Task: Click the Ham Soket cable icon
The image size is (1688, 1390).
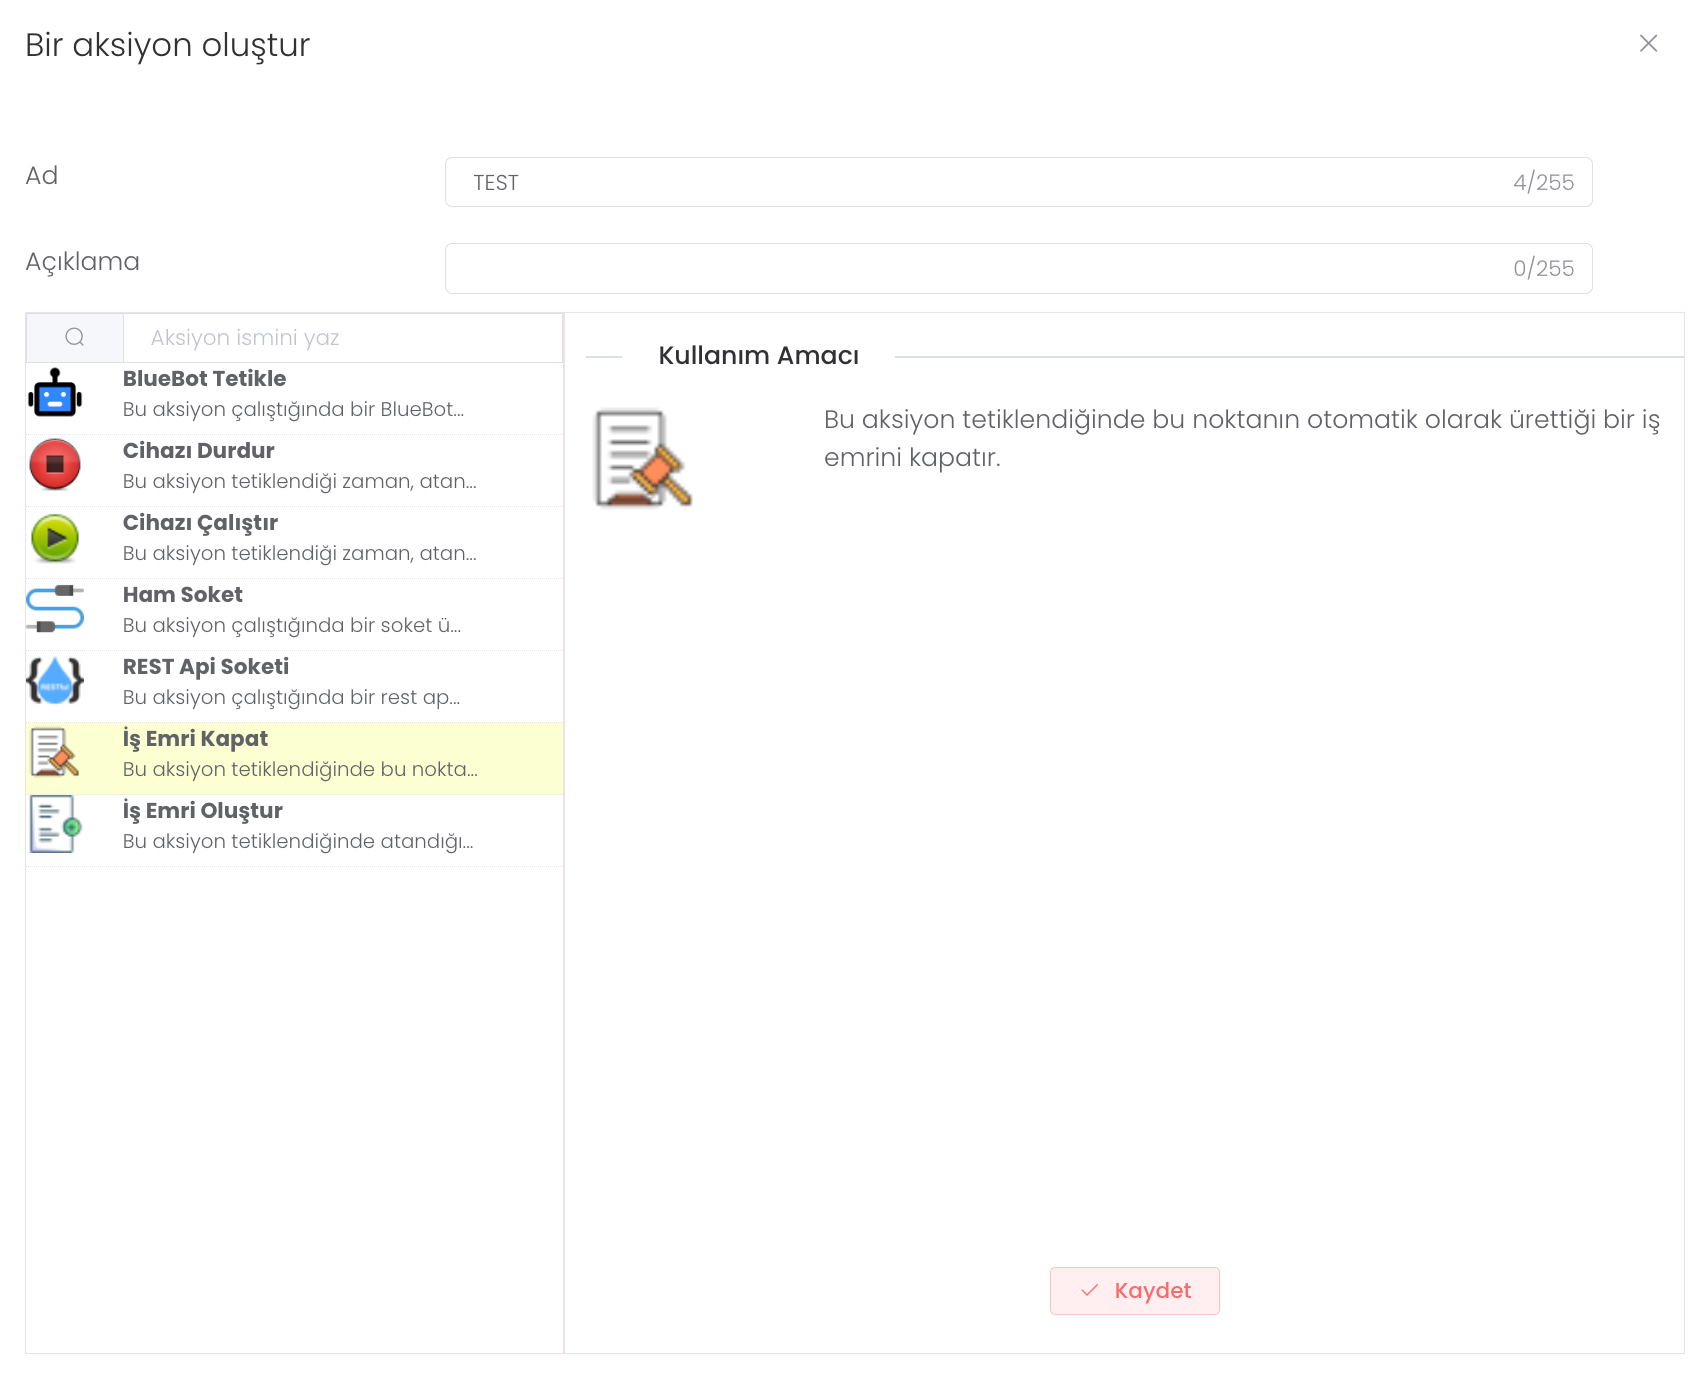Action: pos(55,609)
